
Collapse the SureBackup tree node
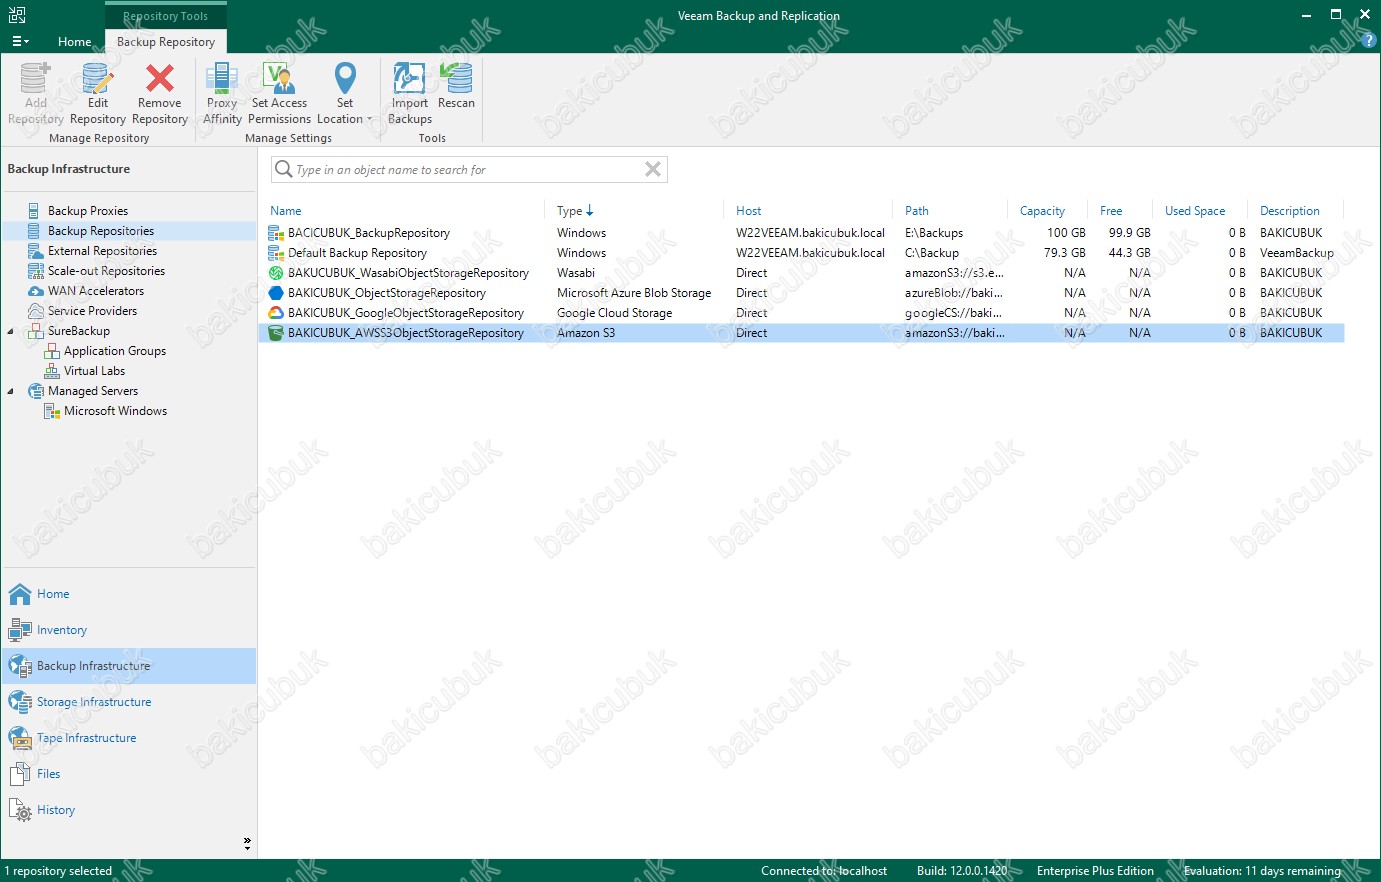11,331
